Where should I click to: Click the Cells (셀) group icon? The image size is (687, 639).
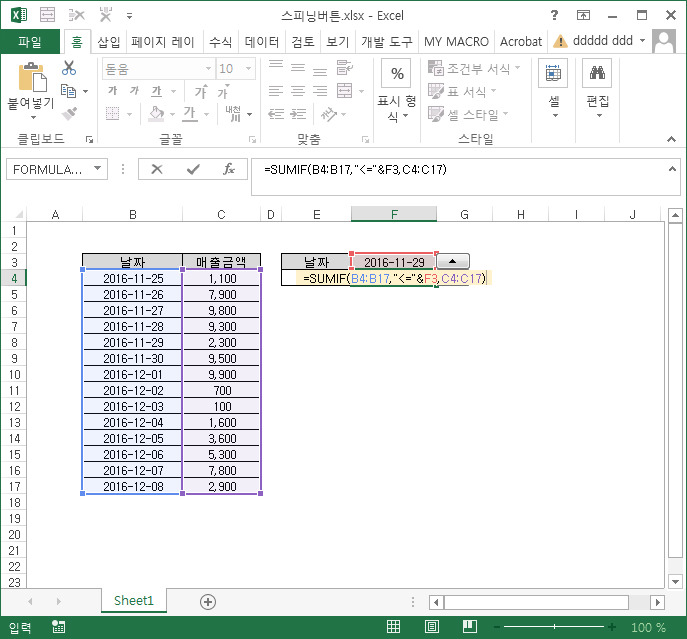coord(553,73)
